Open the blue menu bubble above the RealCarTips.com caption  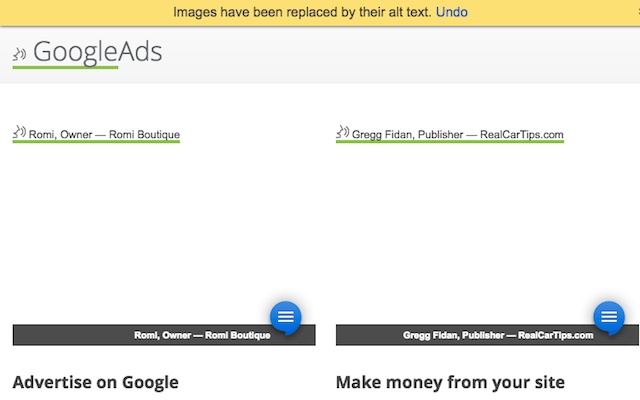coord(609,317)
